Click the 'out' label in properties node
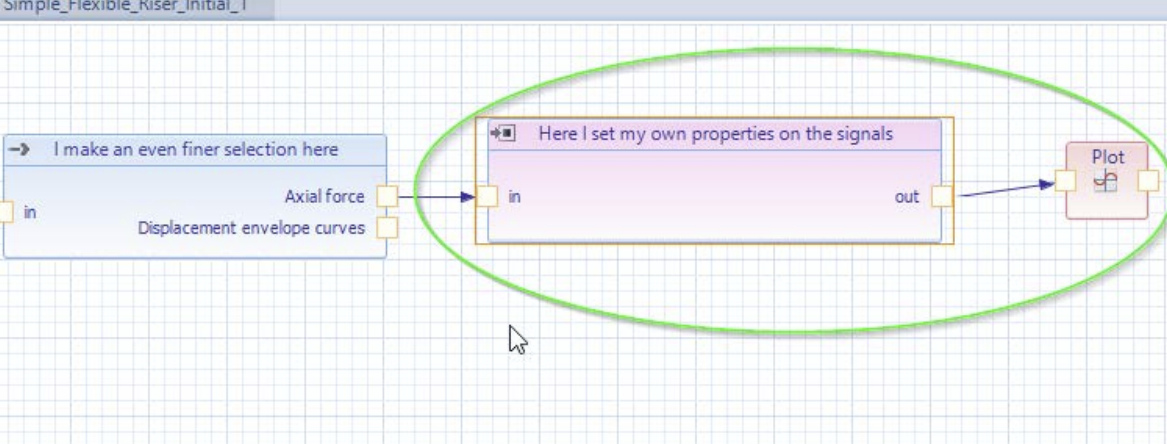 point(906,197)
